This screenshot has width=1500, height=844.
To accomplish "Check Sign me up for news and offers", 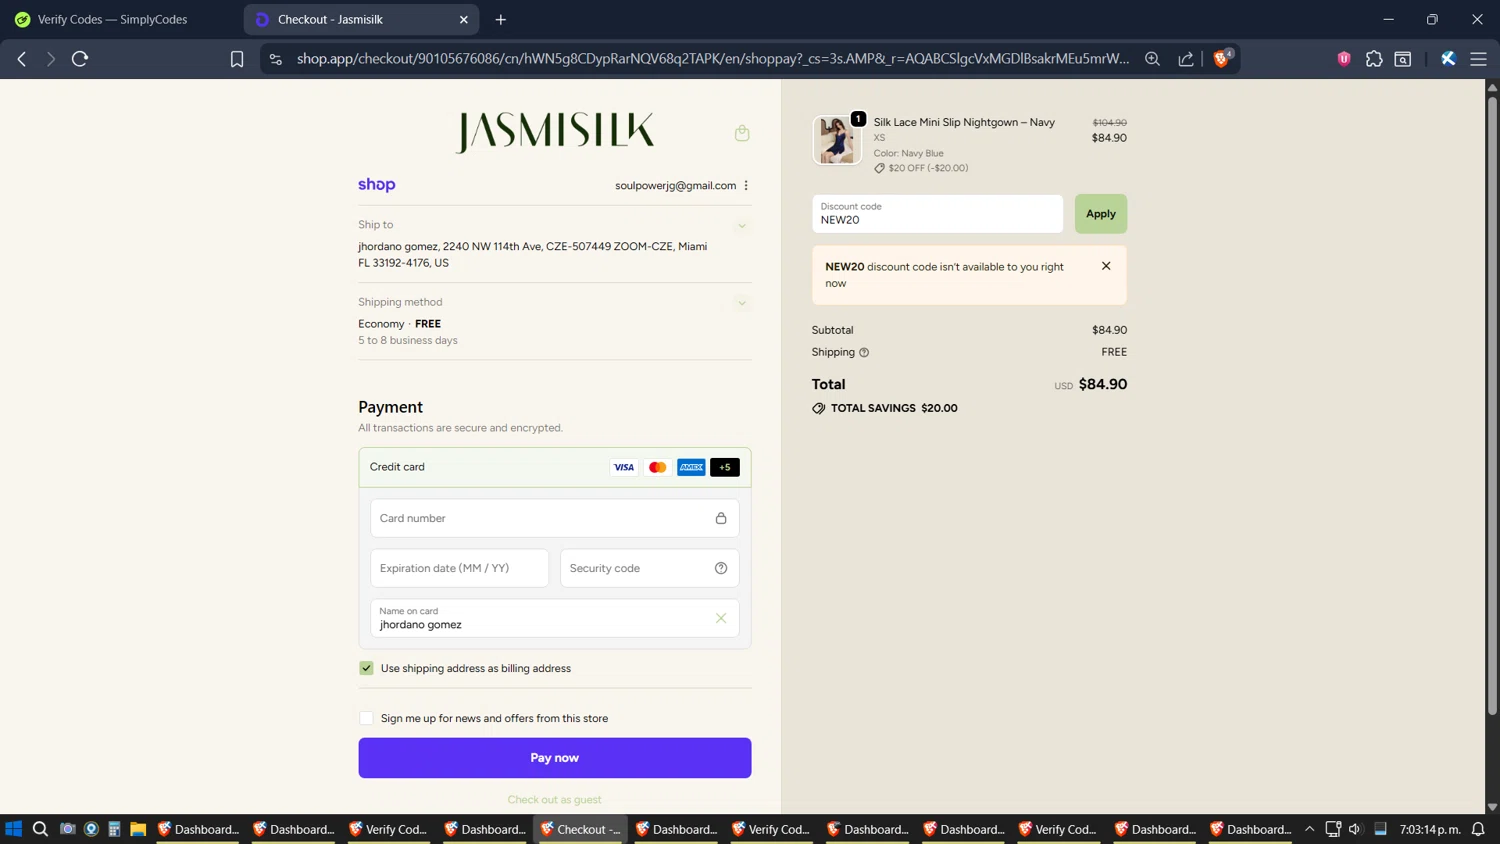I will click(x=366, y=718).
